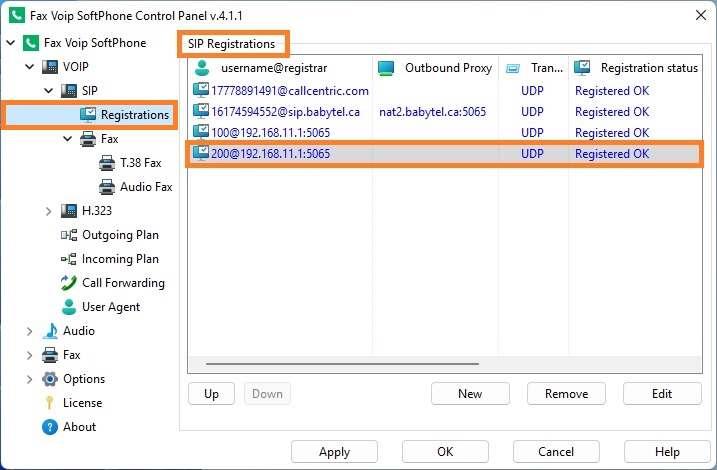Collapse the Fax Voip SoftPhone root node
Viewport: 717px width, 470px height.
[x=11, y=43]
